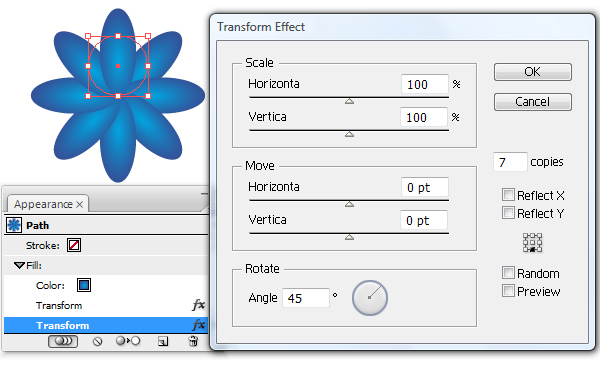Click the Path thumbnail icon in Appearance panel
Viewport: 600px width, 370px height.
point(14,225)
